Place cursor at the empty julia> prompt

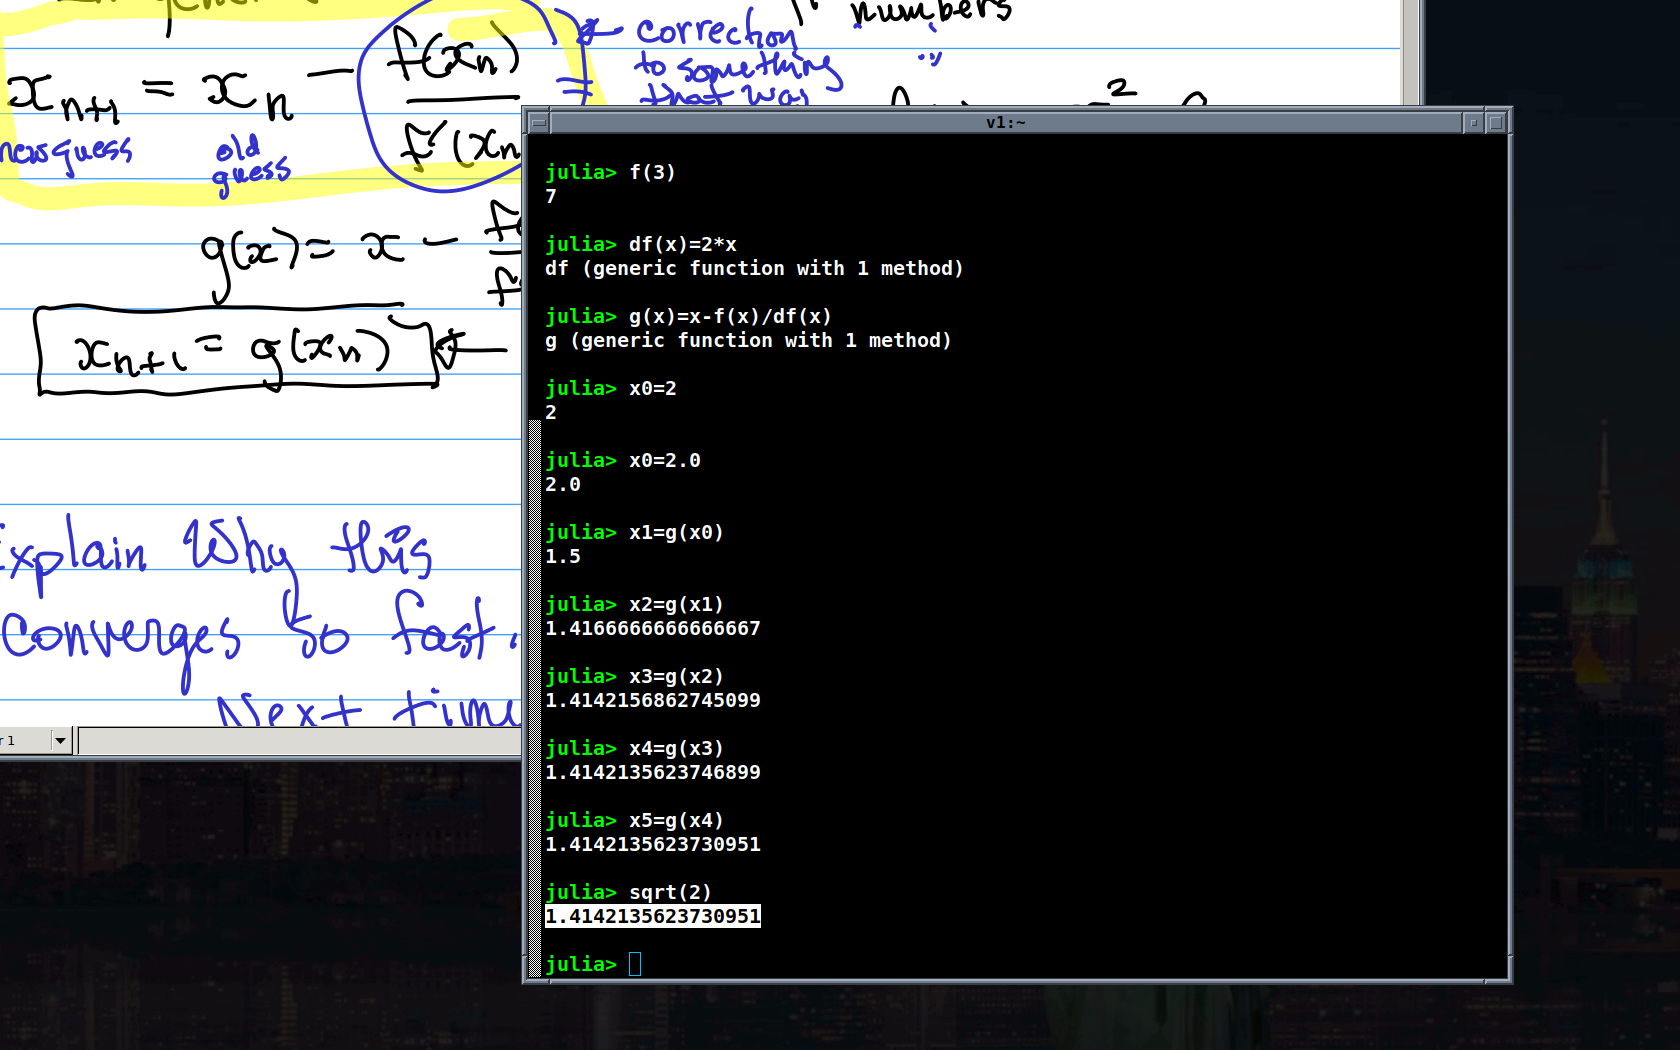tap(635, 964)
